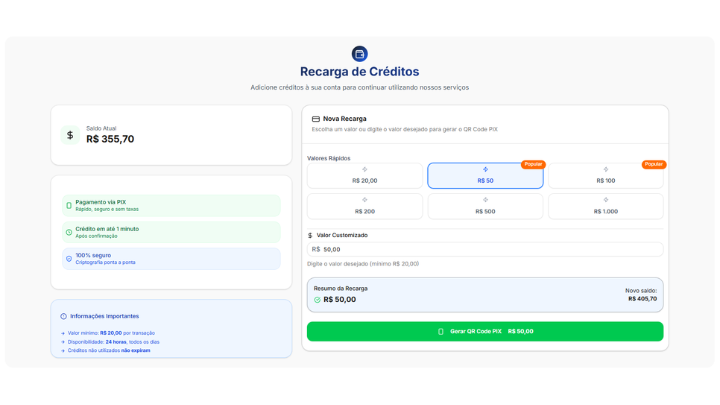Click the Popular badge on R$ 50
The height and width of the screenshot is (405, 720).
(x=533, y=164)
